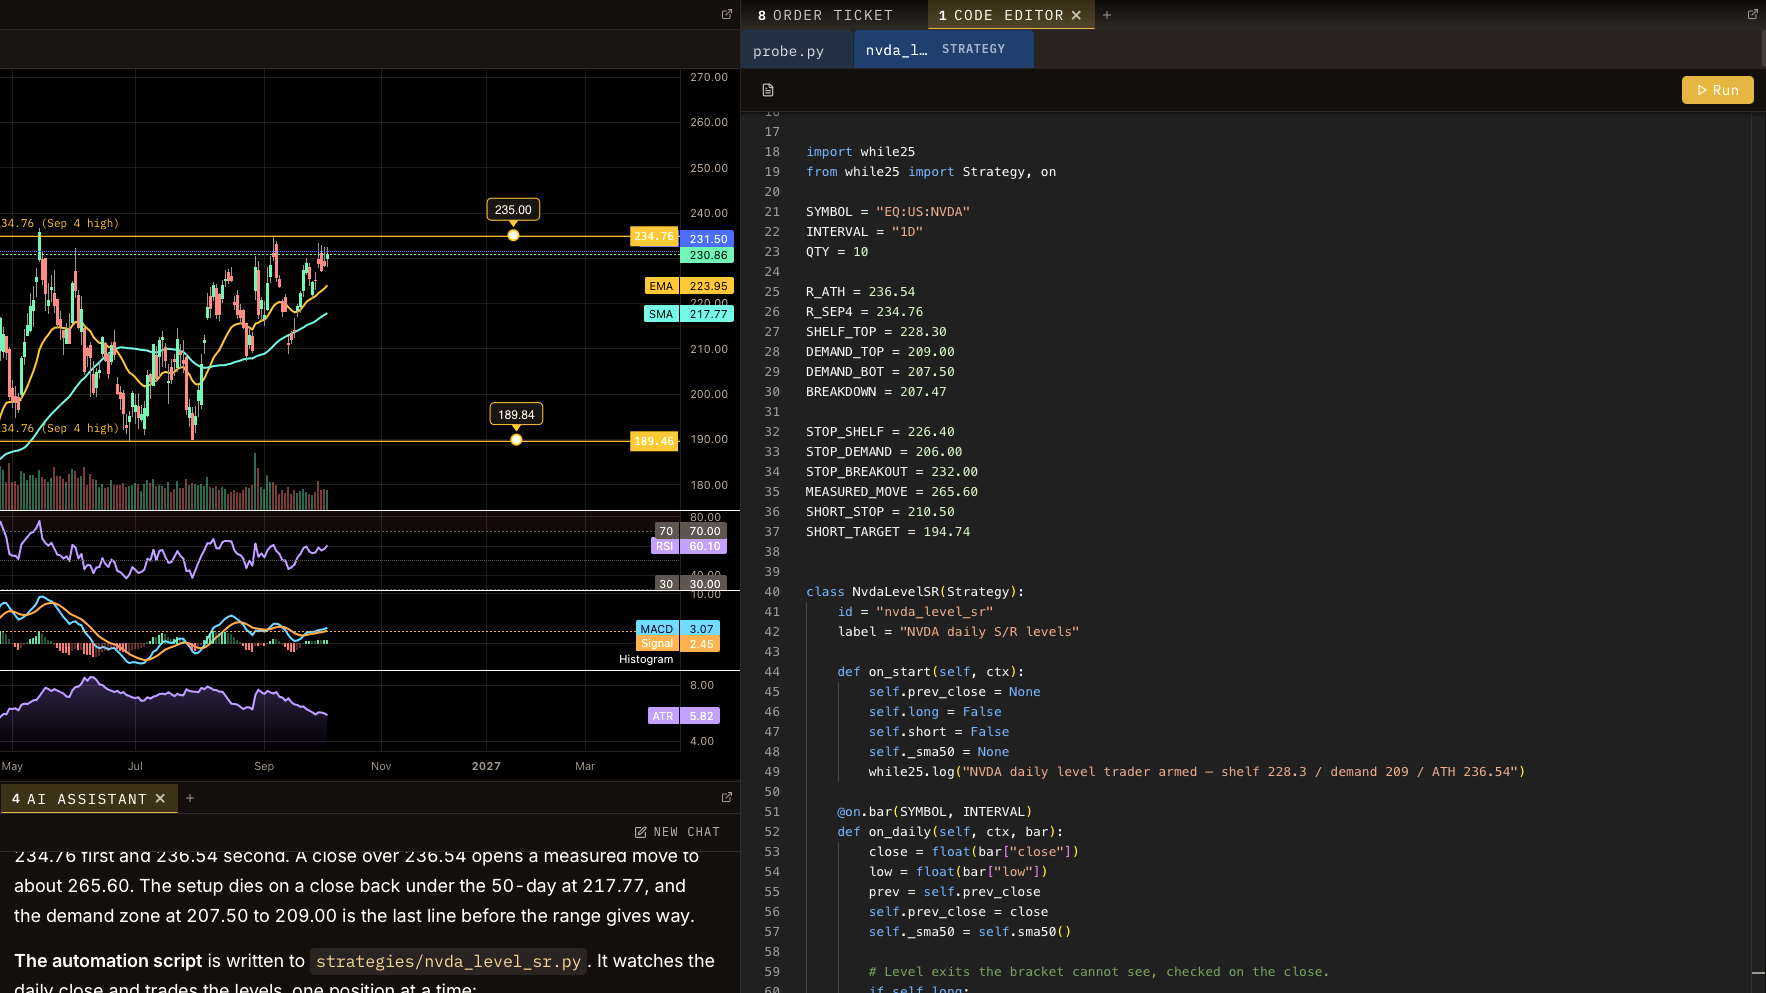This screenshot has height=993, width=1766.
Task: Click the code editor vertical scrollbar
Action: 1758,550
